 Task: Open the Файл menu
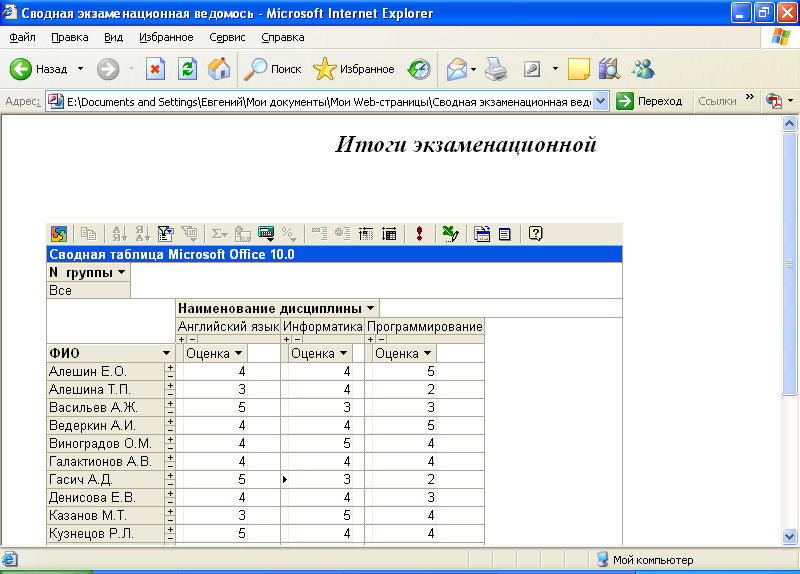pyautogui.click(x=22, y=37)
